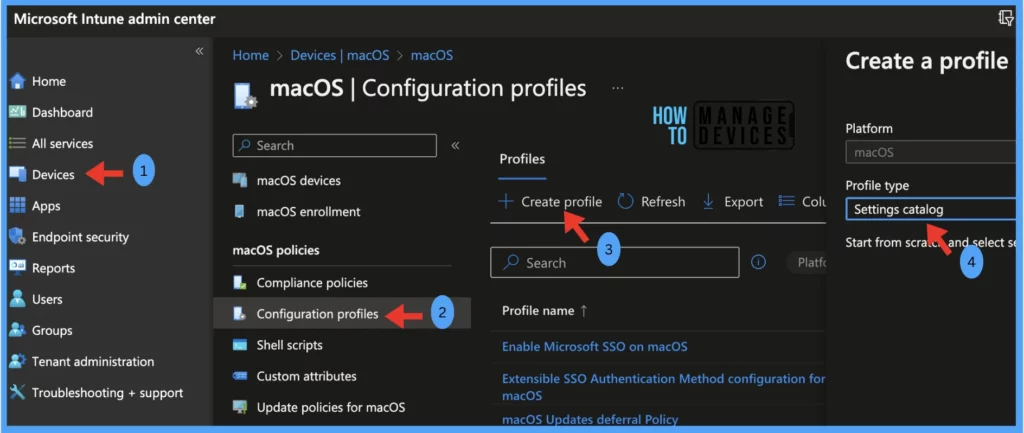Click the Refresh circular arrow icon
1024x433 pixels.
tap(626, 202)
